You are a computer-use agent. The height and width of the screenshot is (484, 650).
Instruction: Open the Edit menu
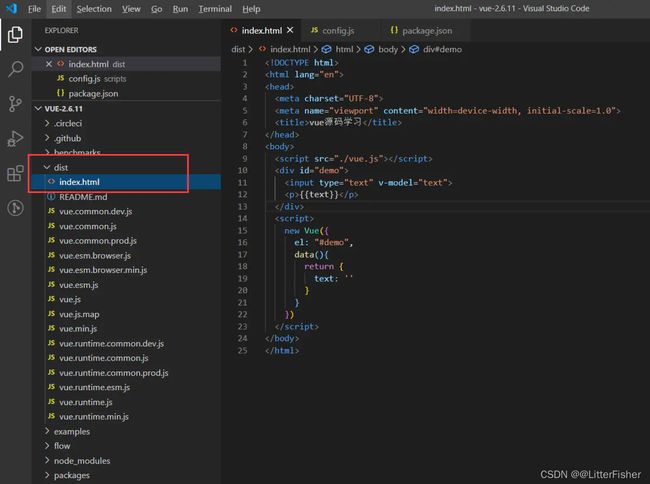[x=58, y=9]
